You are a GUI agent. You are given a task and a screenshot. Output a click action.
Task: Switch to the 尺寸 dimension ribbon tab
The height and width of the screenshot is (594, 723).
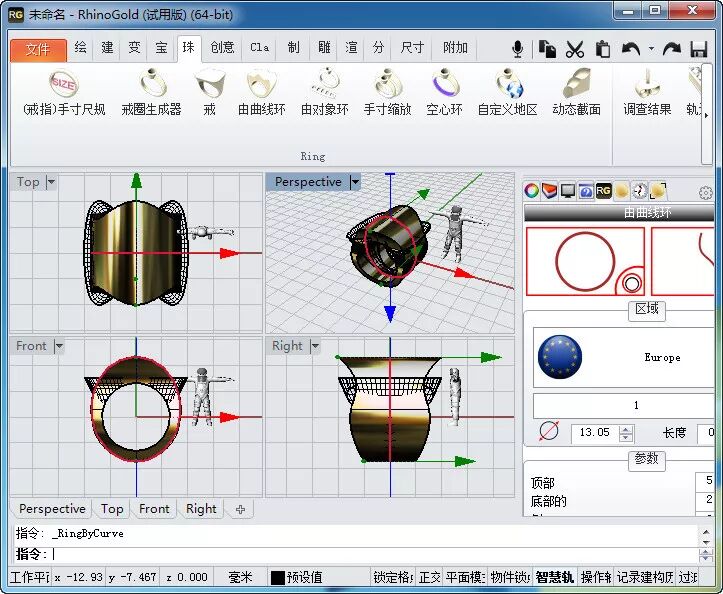point(412,48)
